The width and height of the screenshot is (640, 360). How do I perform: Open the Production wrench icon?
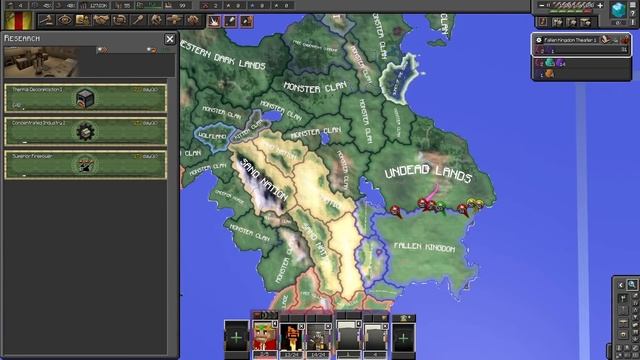[156, 20]
